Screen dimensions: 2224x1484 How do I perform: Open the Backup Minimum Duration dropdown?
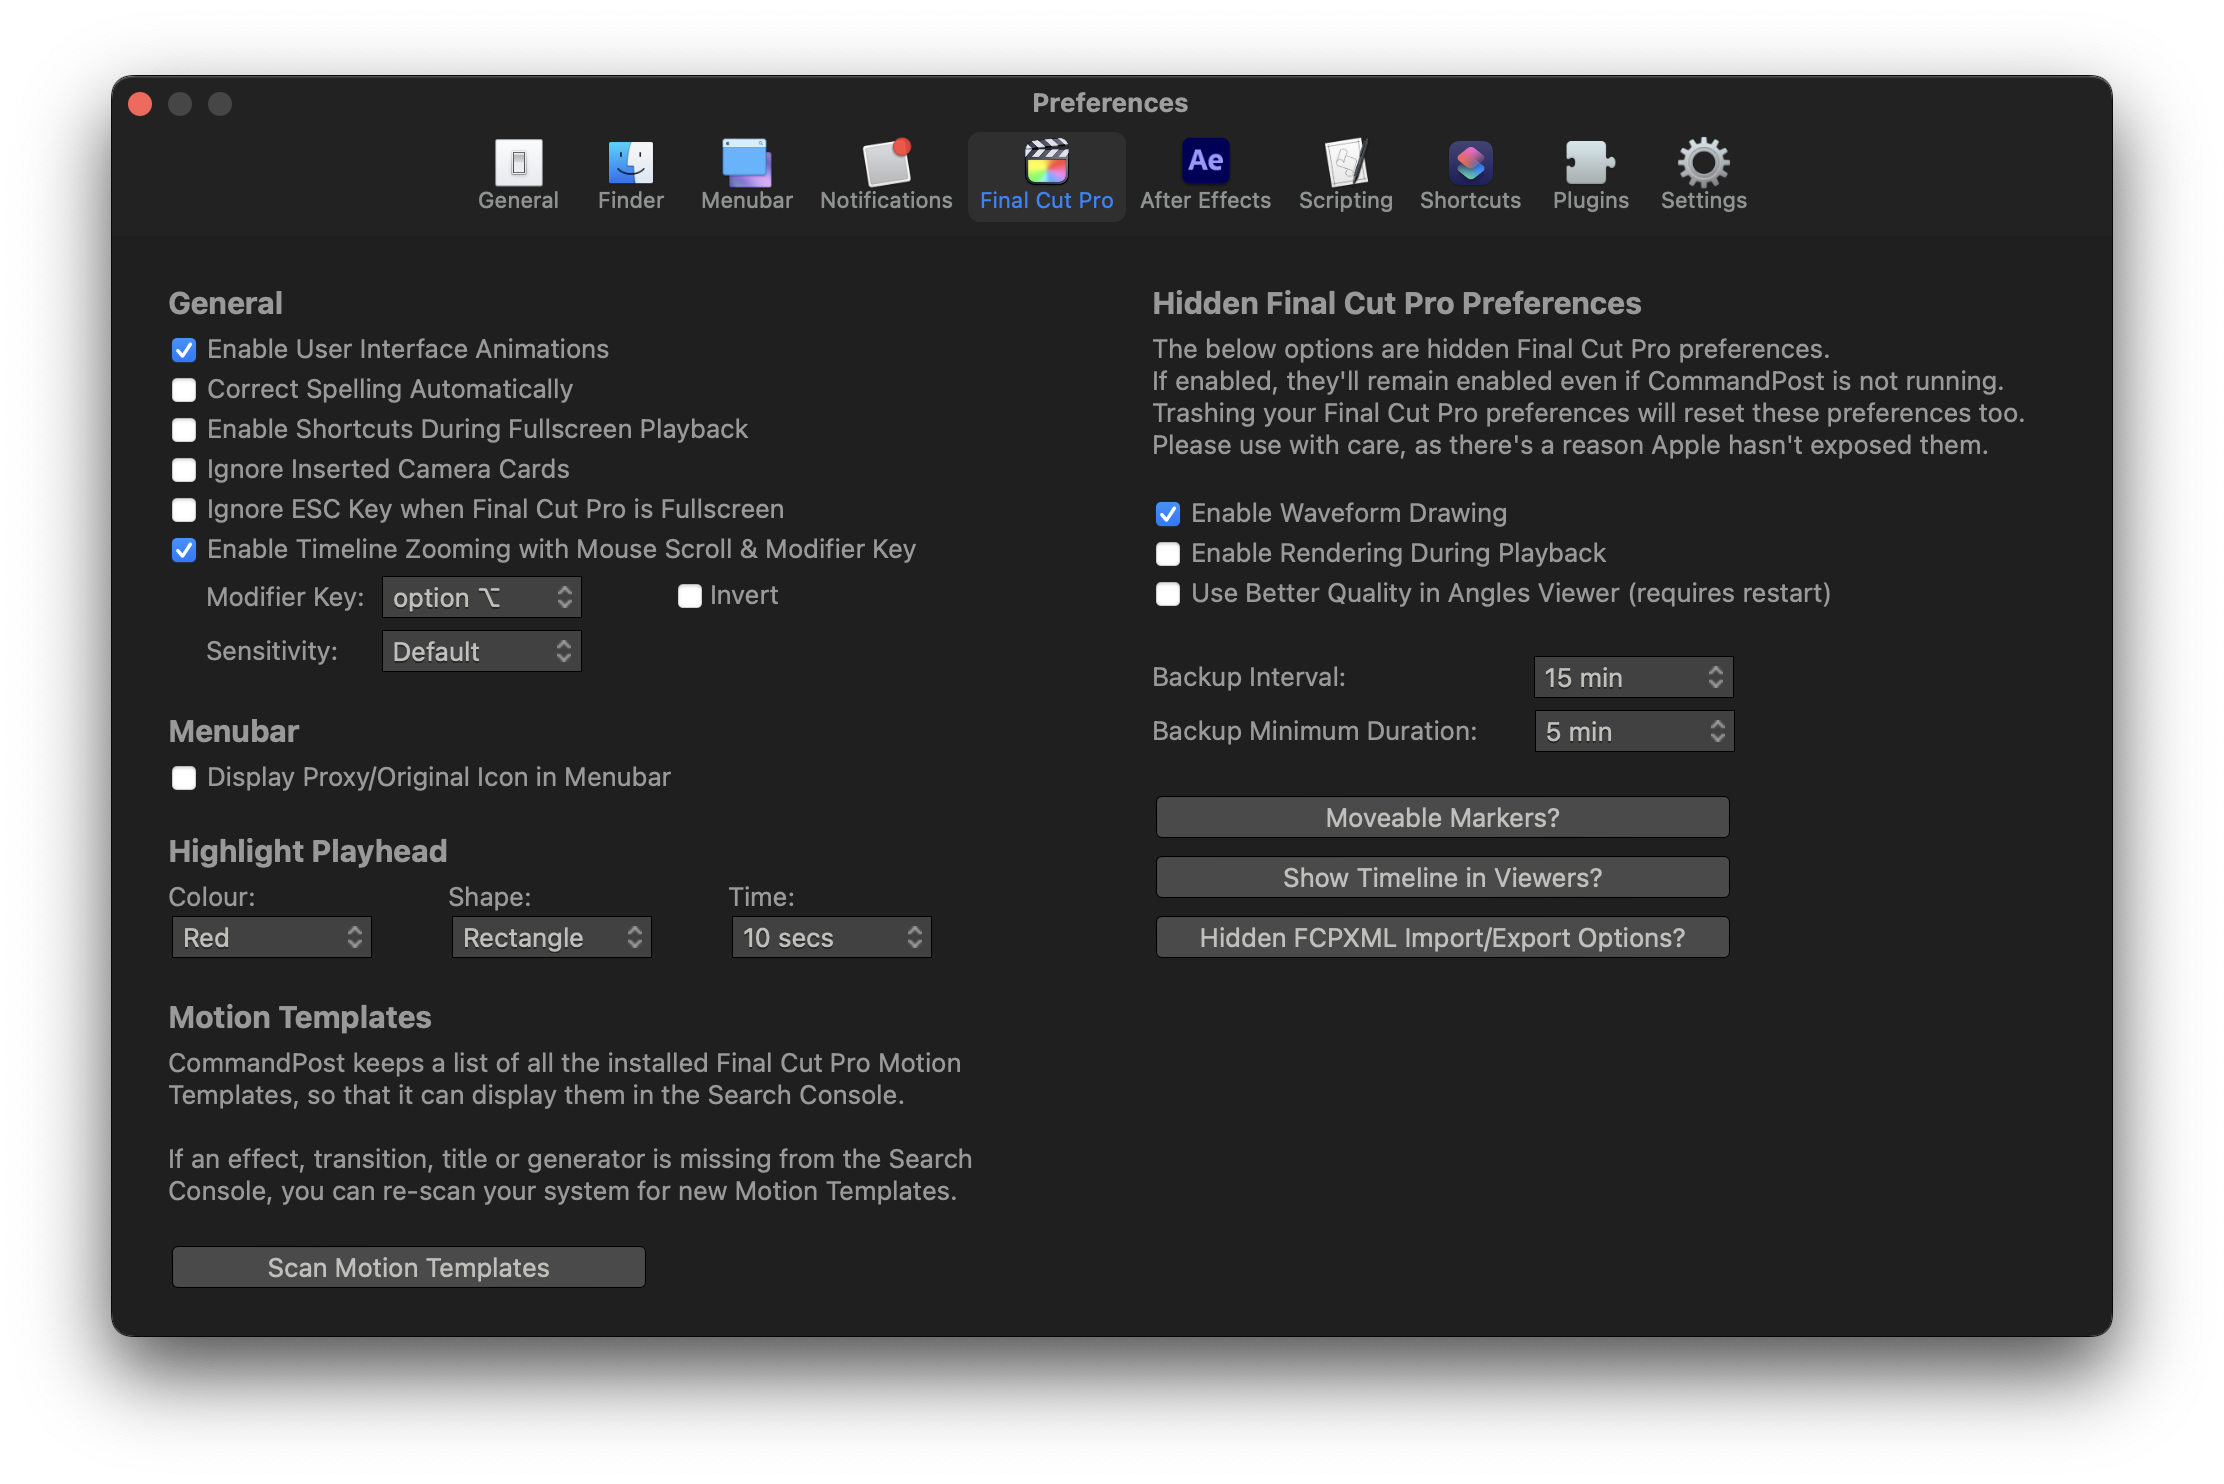coord(1635,731)
